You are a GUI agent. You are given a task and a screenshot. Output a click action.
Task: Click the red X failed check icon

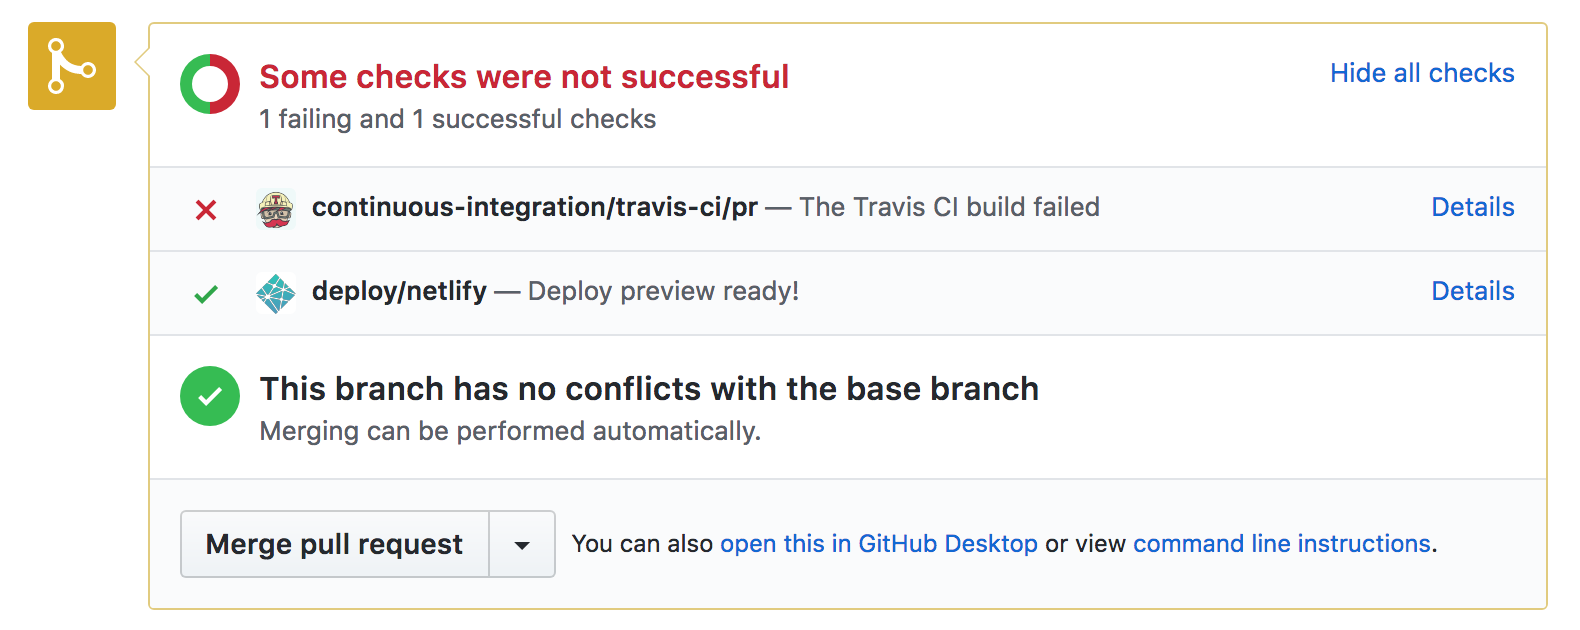point(206,210)
